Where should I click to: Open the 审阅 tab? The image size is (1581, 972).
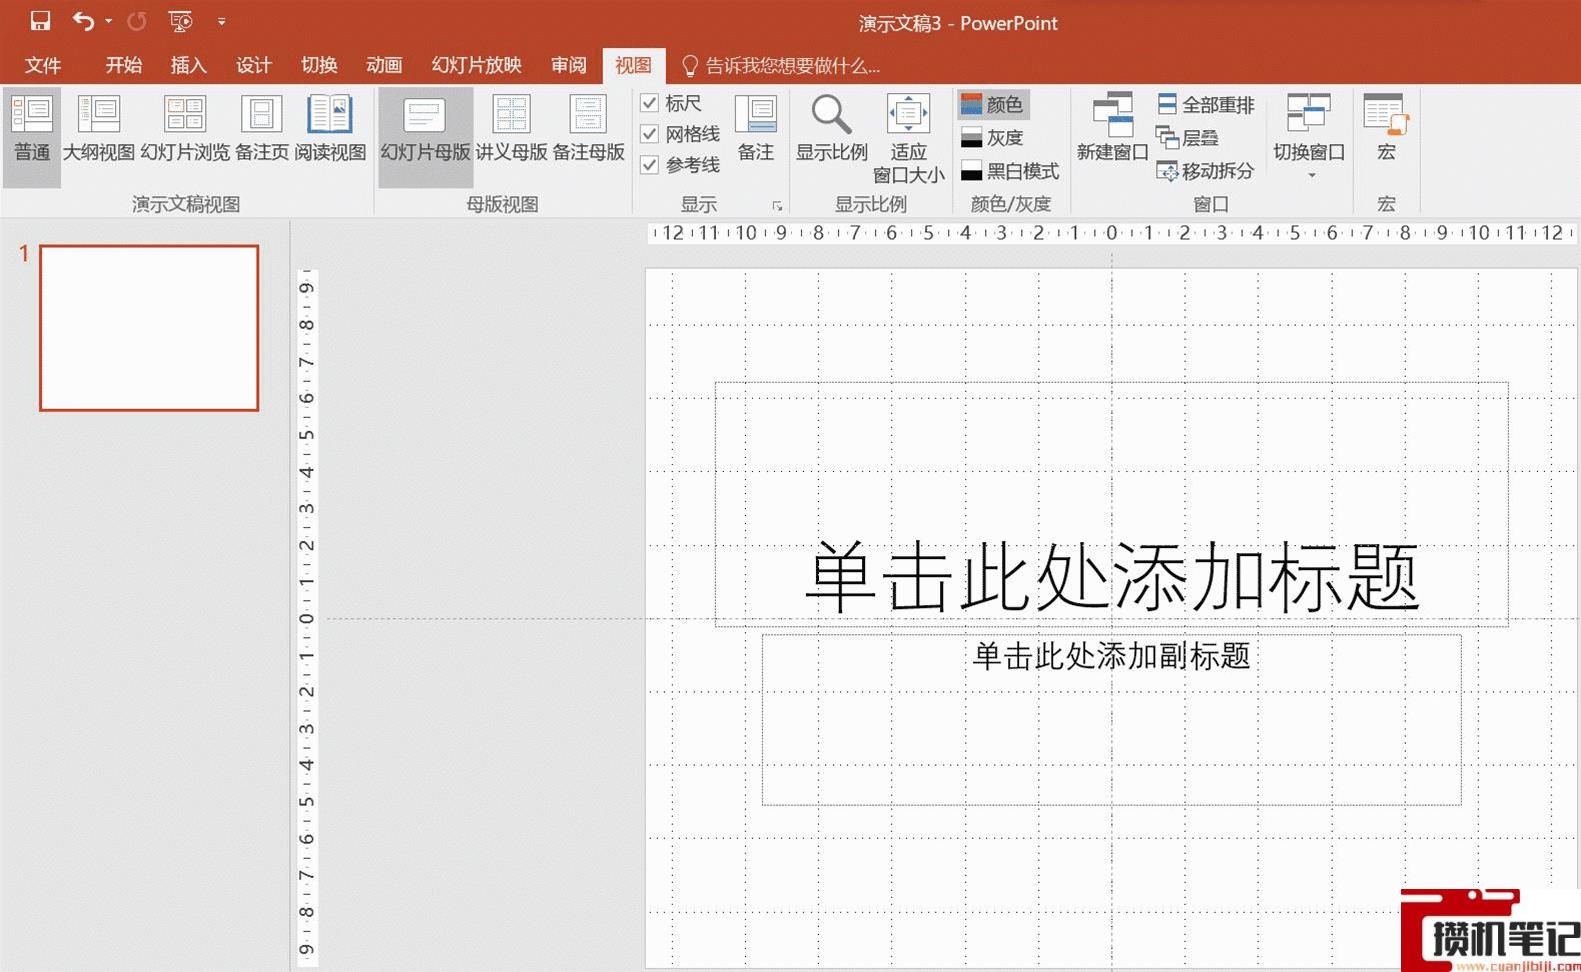pos(569,65)
